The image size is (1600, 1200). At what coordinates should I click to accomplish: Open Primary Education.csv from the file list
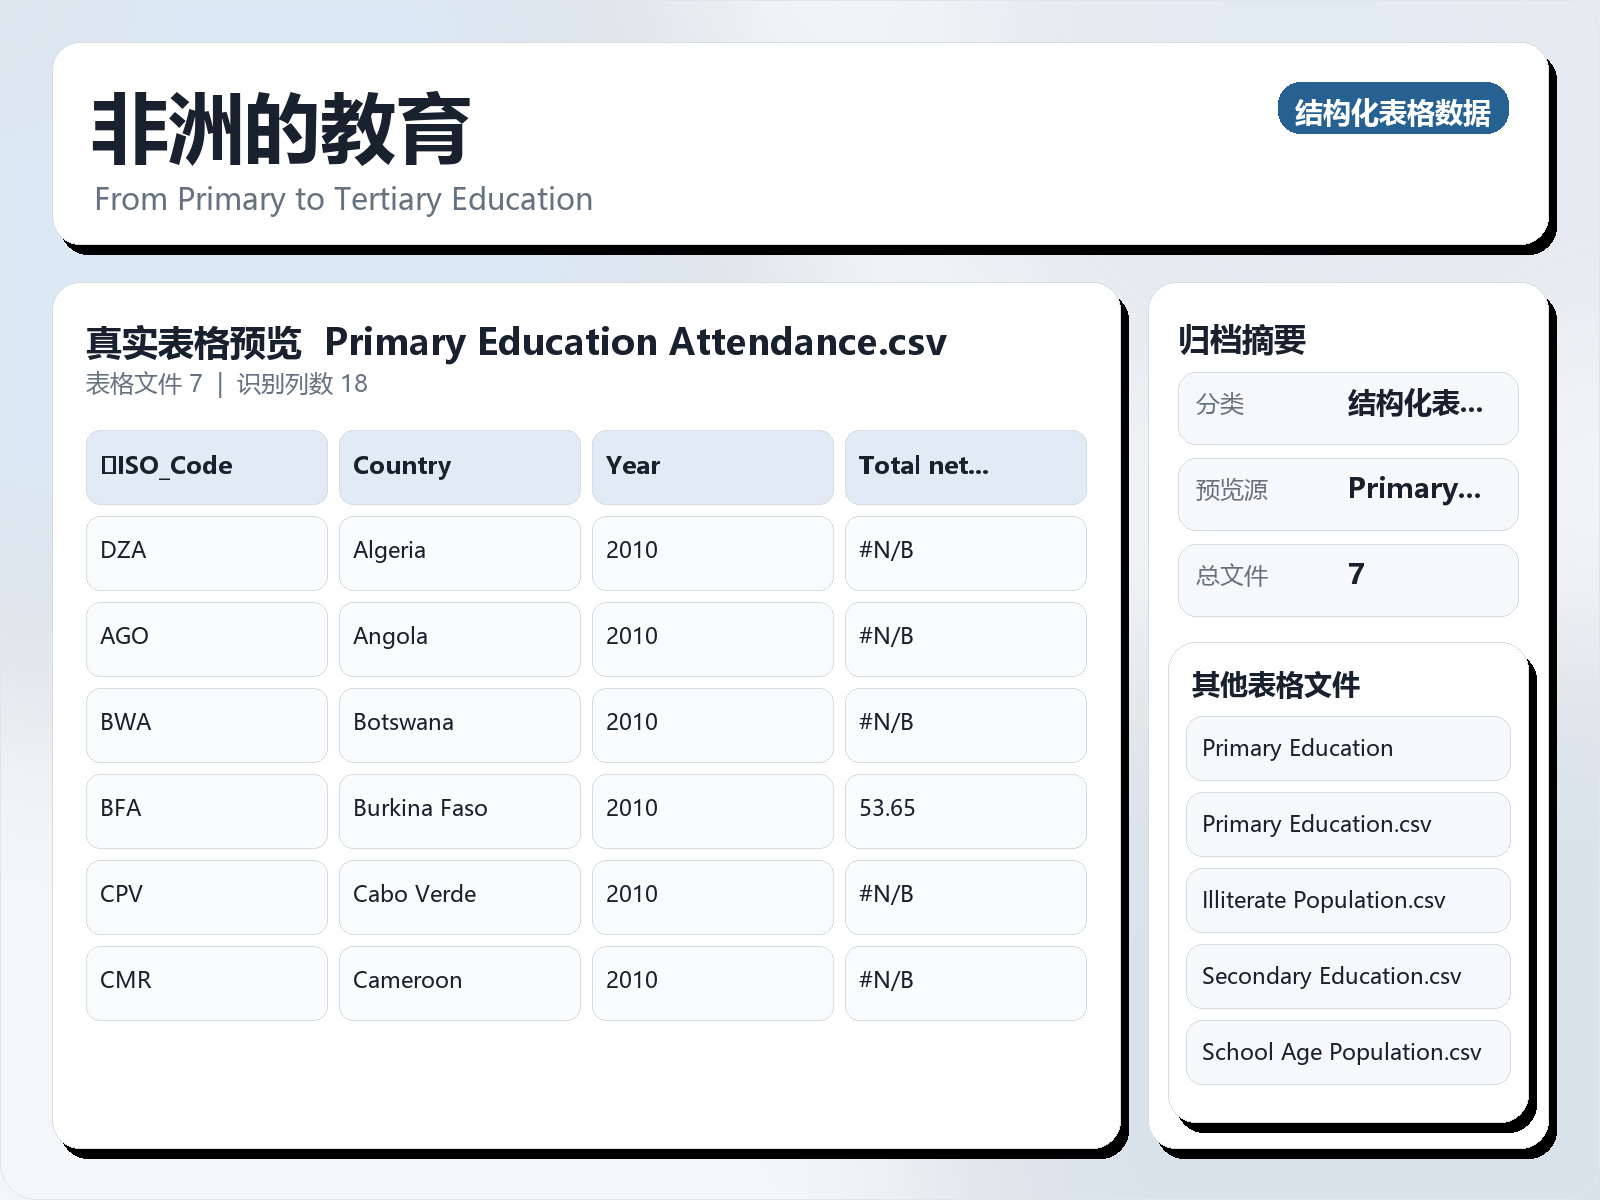(x=1347, y=824)
